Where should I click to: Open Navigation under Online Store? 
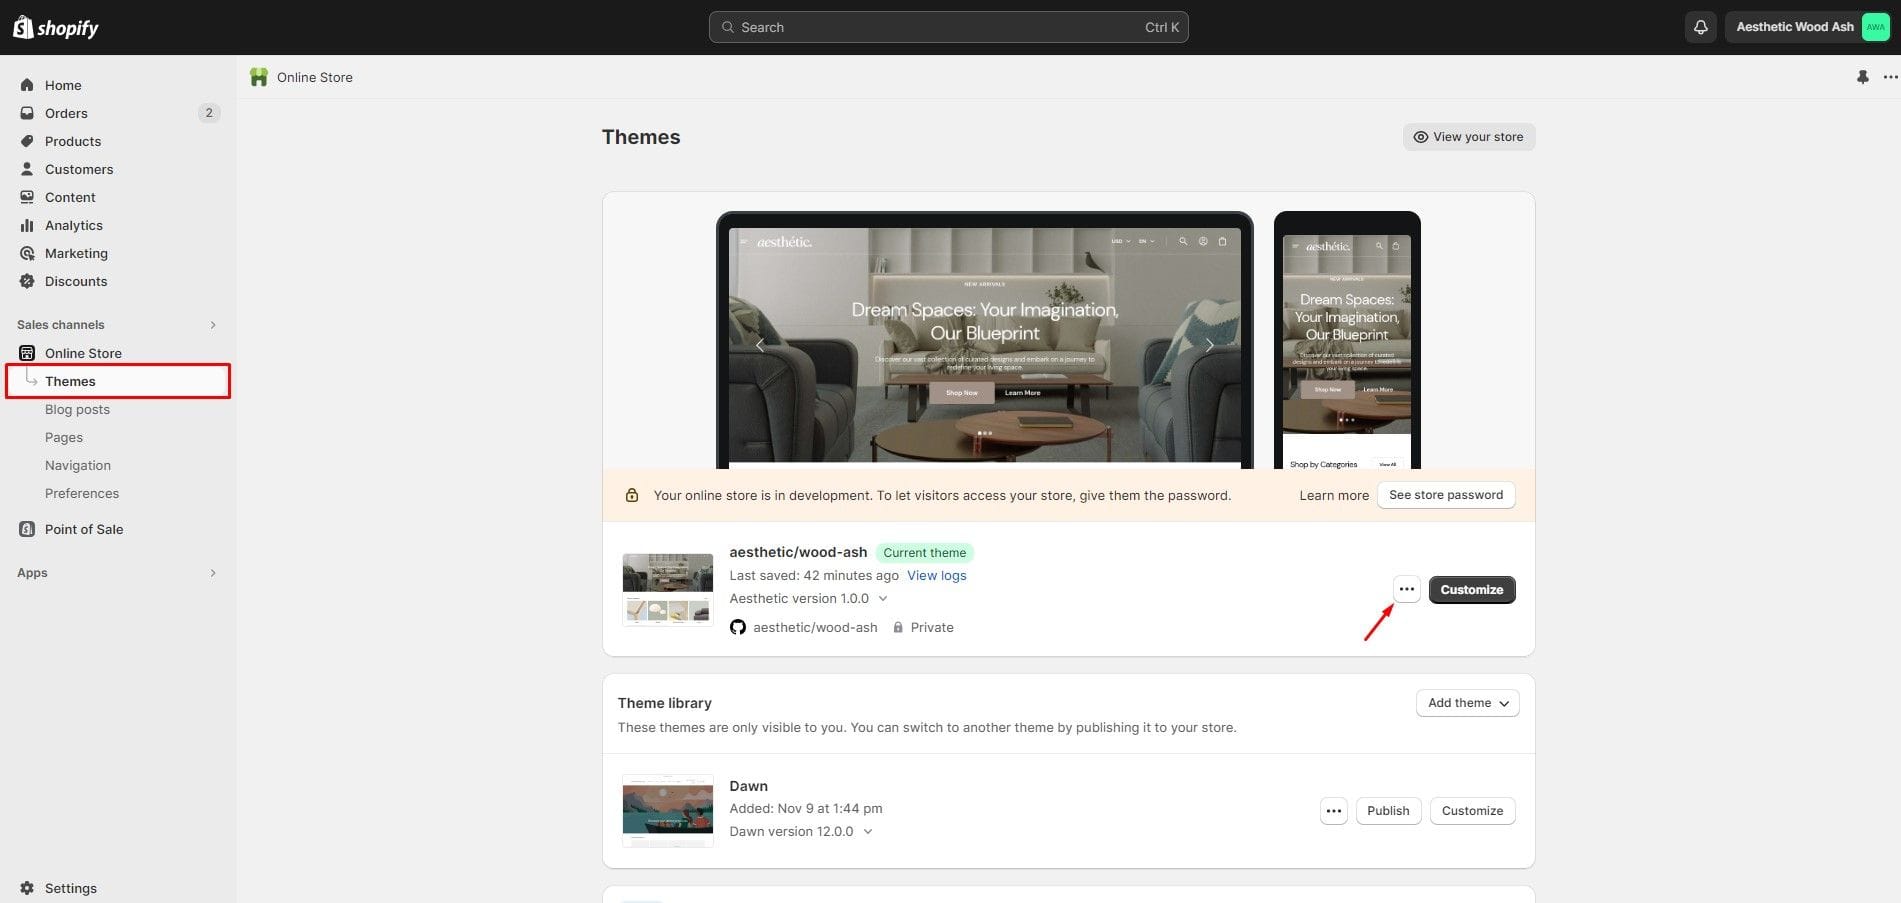click(x=77, y=465)
